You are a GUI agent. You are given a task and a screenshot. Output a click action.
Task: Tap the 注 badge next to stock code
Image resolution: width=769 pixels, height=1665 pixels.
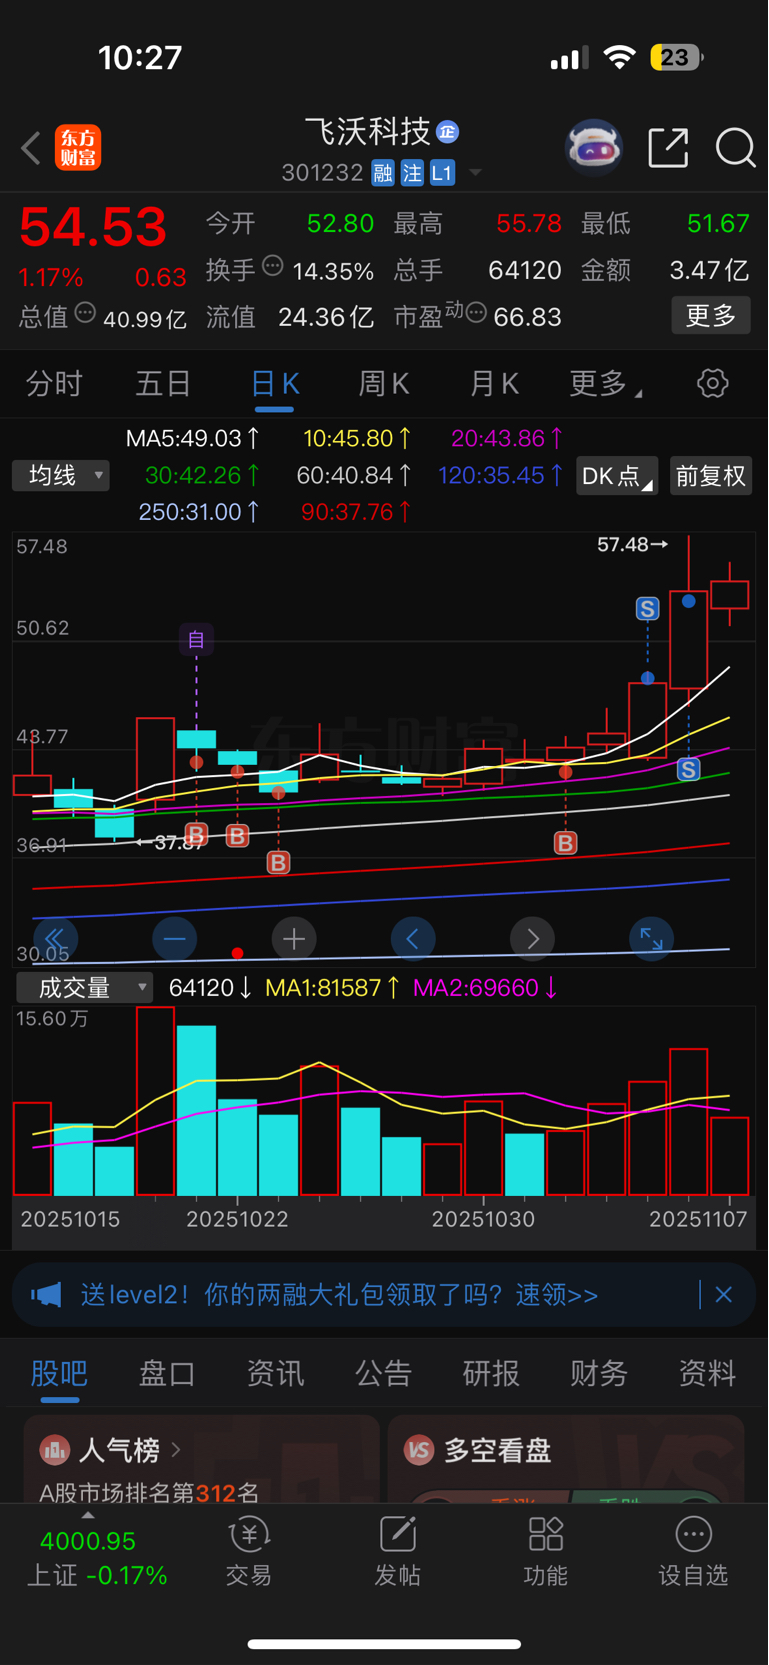[x=412, y=173]
